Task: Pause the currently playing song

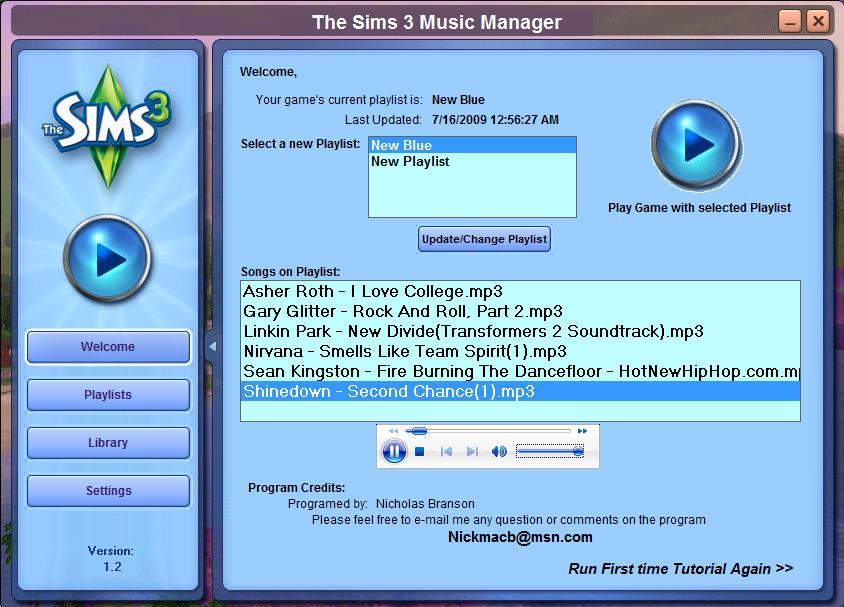Action: [x=394, y=451]
